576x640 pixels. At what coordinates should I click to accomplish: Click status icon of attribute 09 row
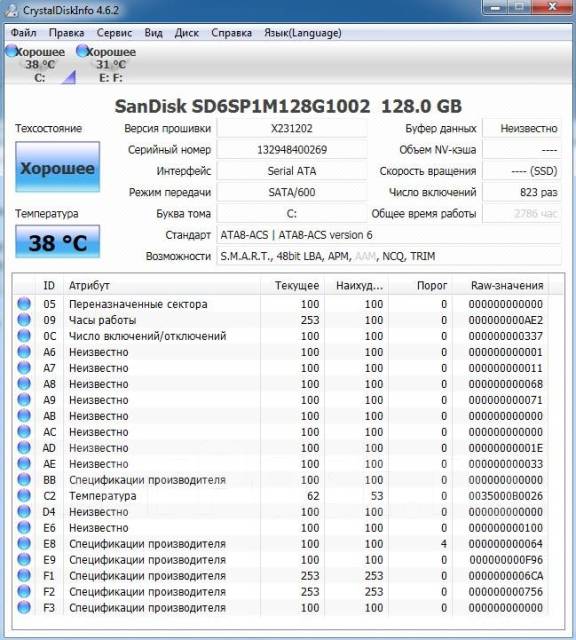click(24, 320)
